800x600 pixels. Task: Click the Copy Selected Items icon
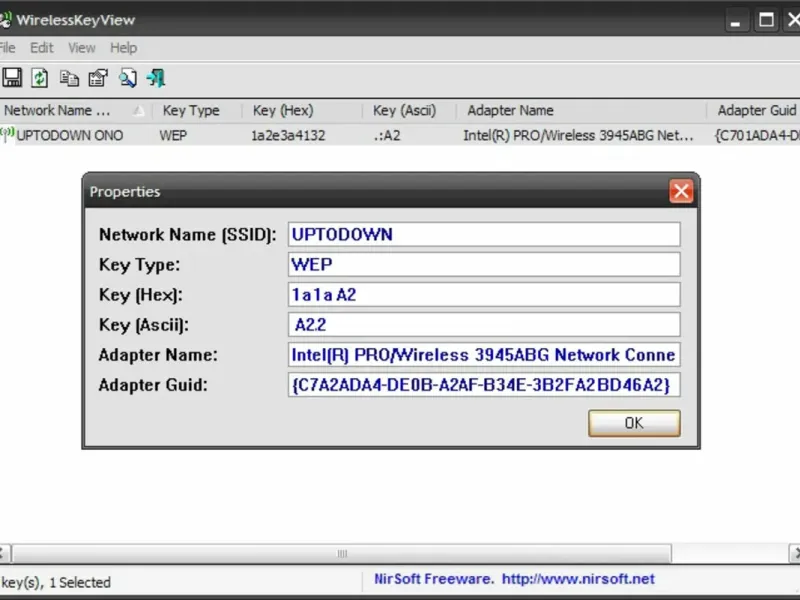69,78
